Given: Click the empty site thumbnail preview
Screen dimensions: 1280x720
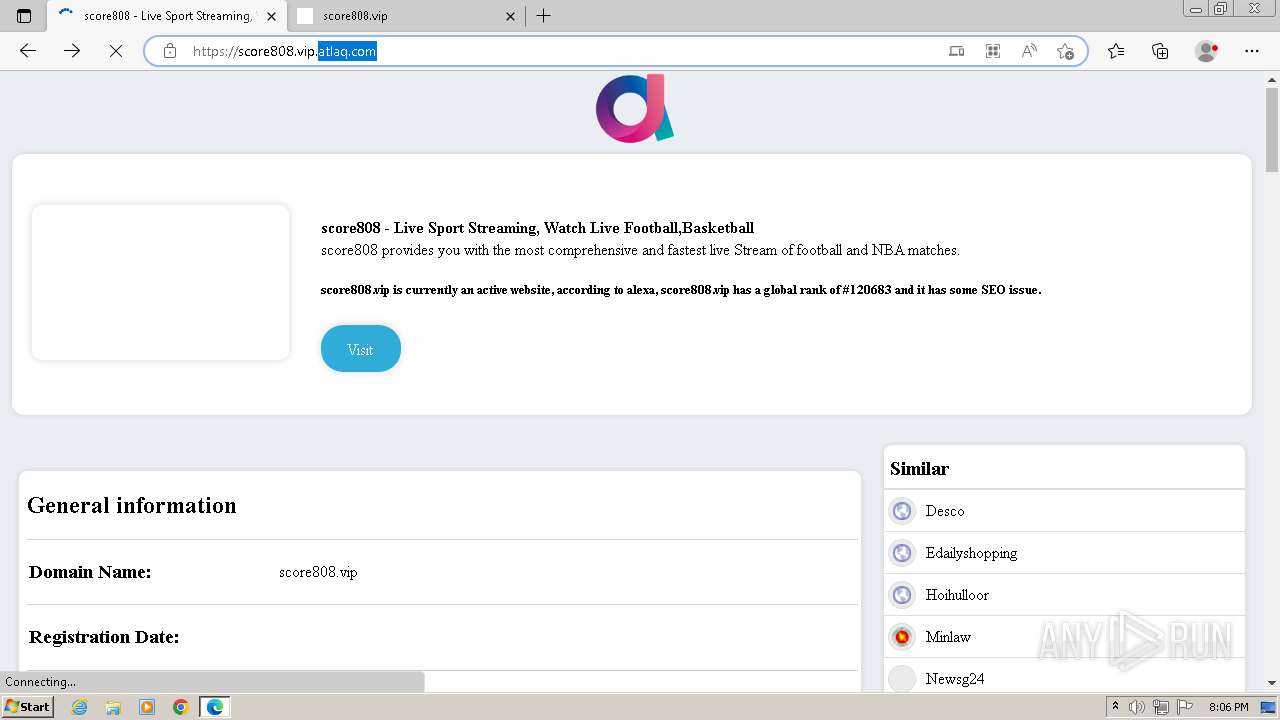Looking at the screenshot, I should pos(160,282).
